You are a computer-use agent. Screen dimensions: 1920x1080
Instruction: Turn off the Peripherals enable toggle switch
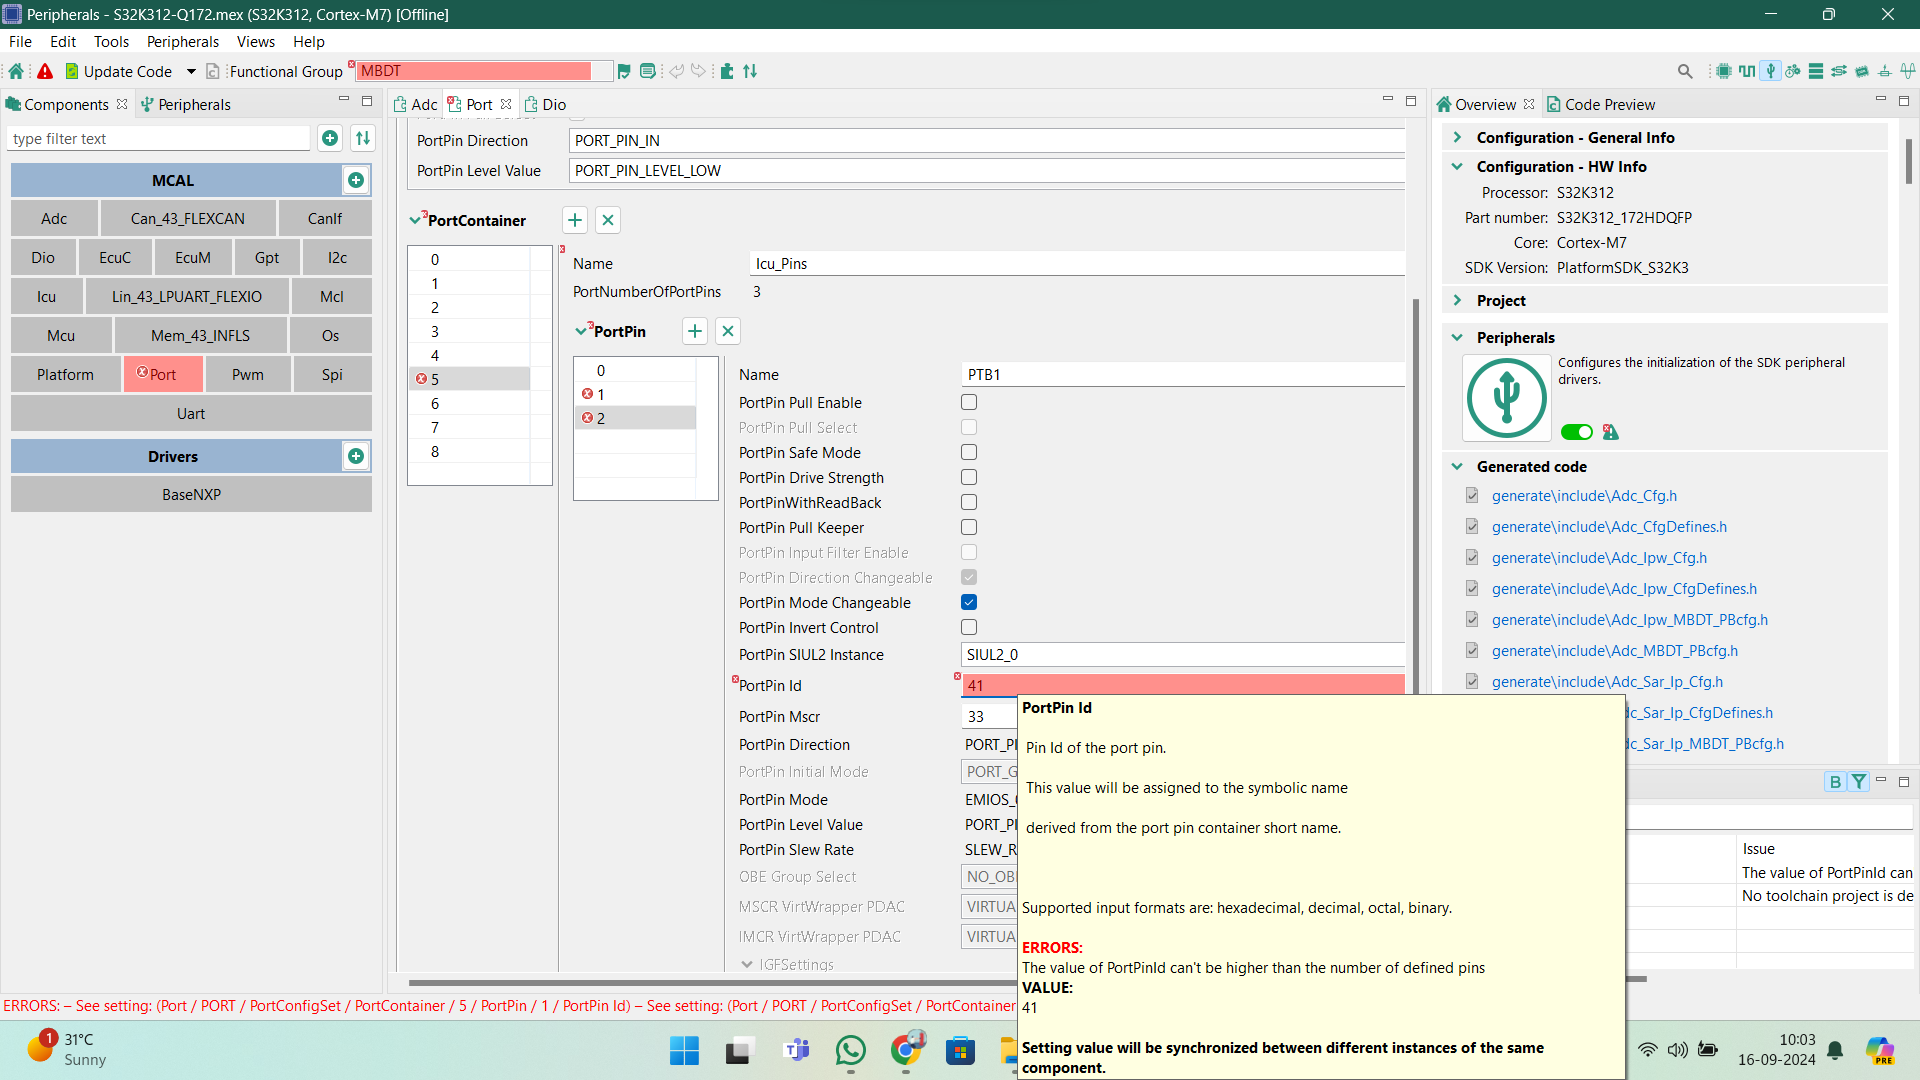[x=1576, y=431]
